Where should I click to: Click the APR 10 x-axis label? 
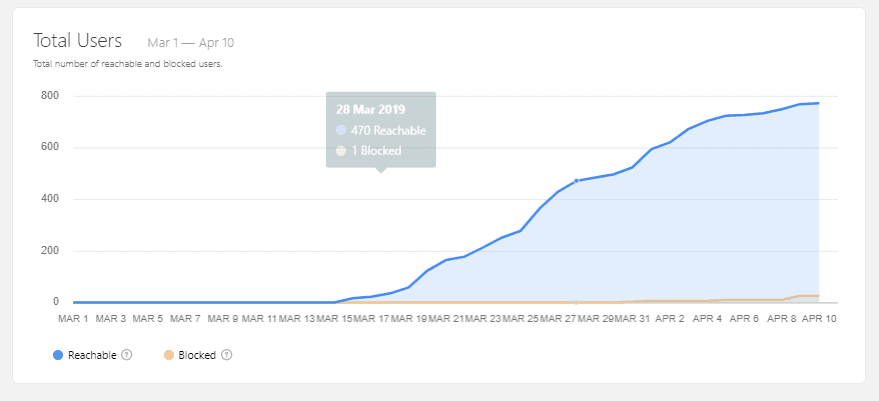coord(816,319)
